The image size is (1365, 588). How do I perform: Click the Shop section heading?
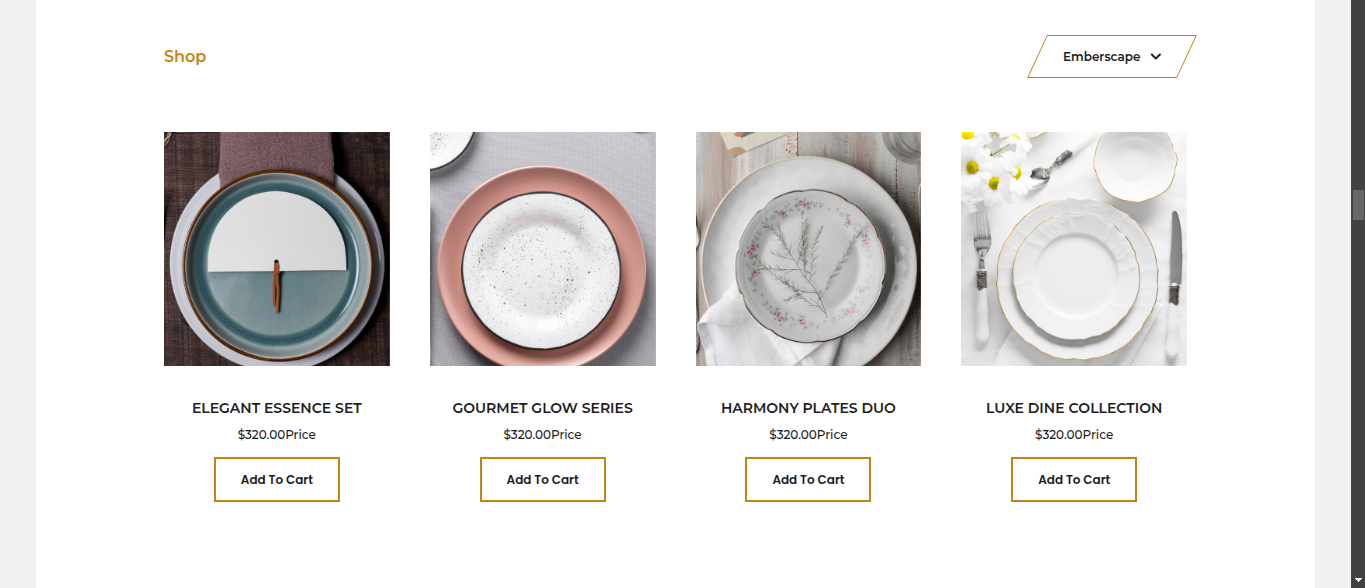(x=185, y=57)
